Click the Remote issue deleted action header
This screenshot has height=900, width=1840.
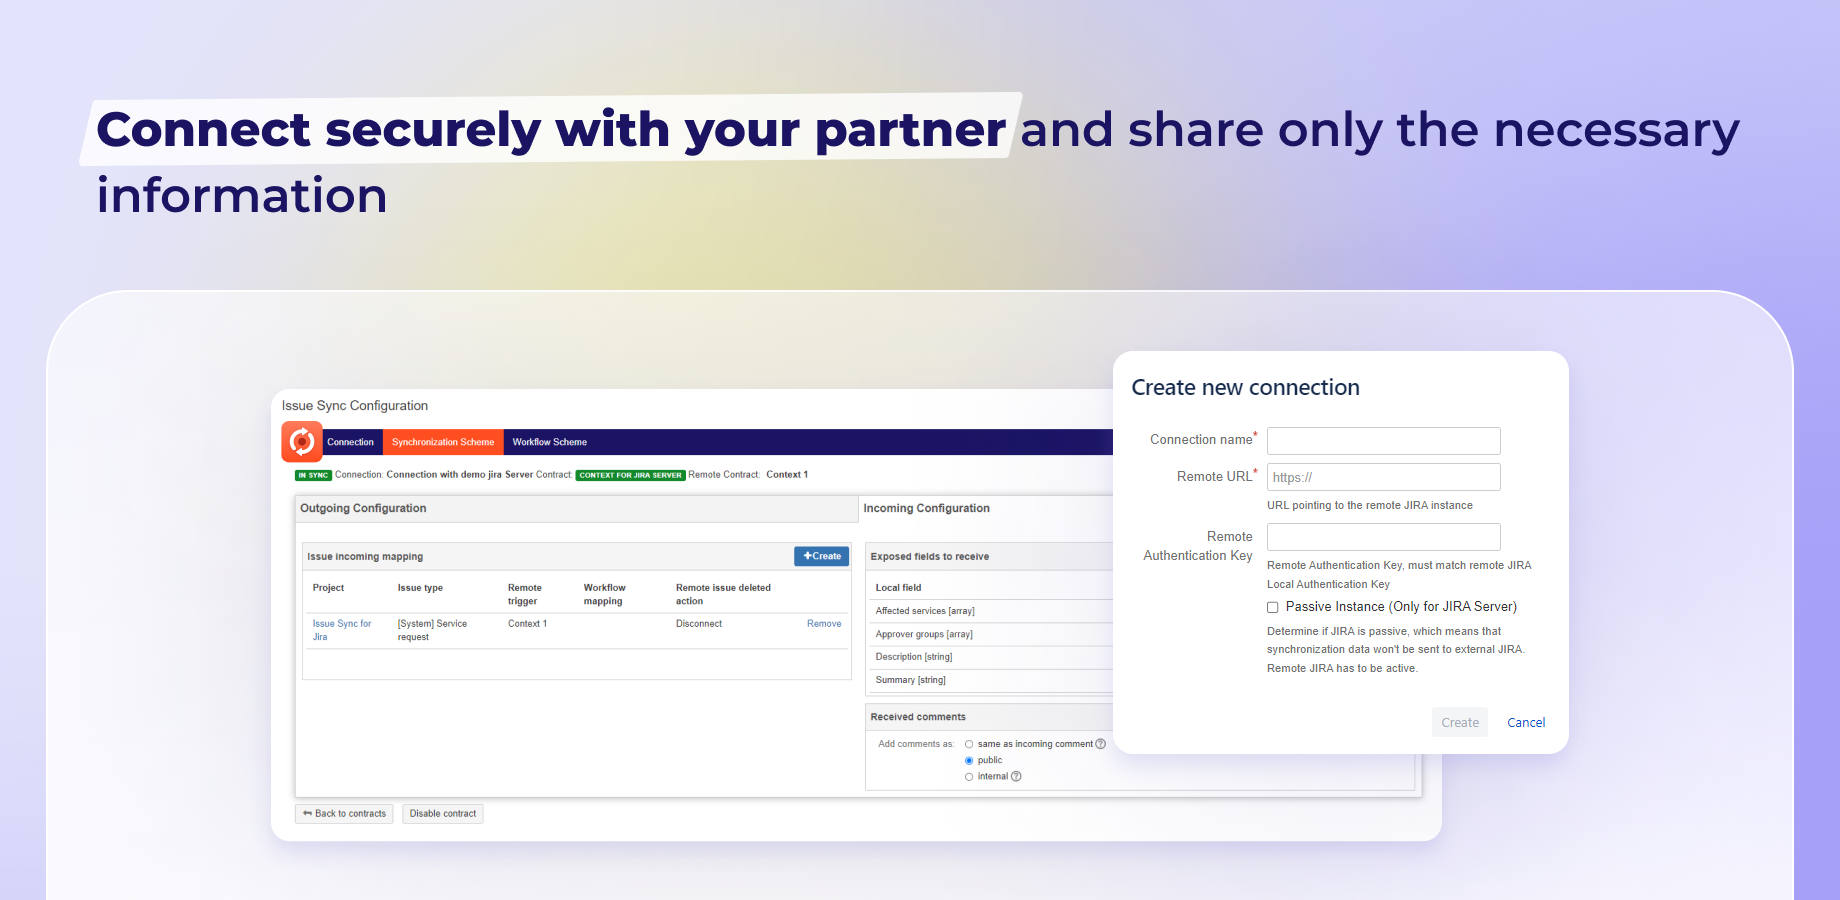723,594
